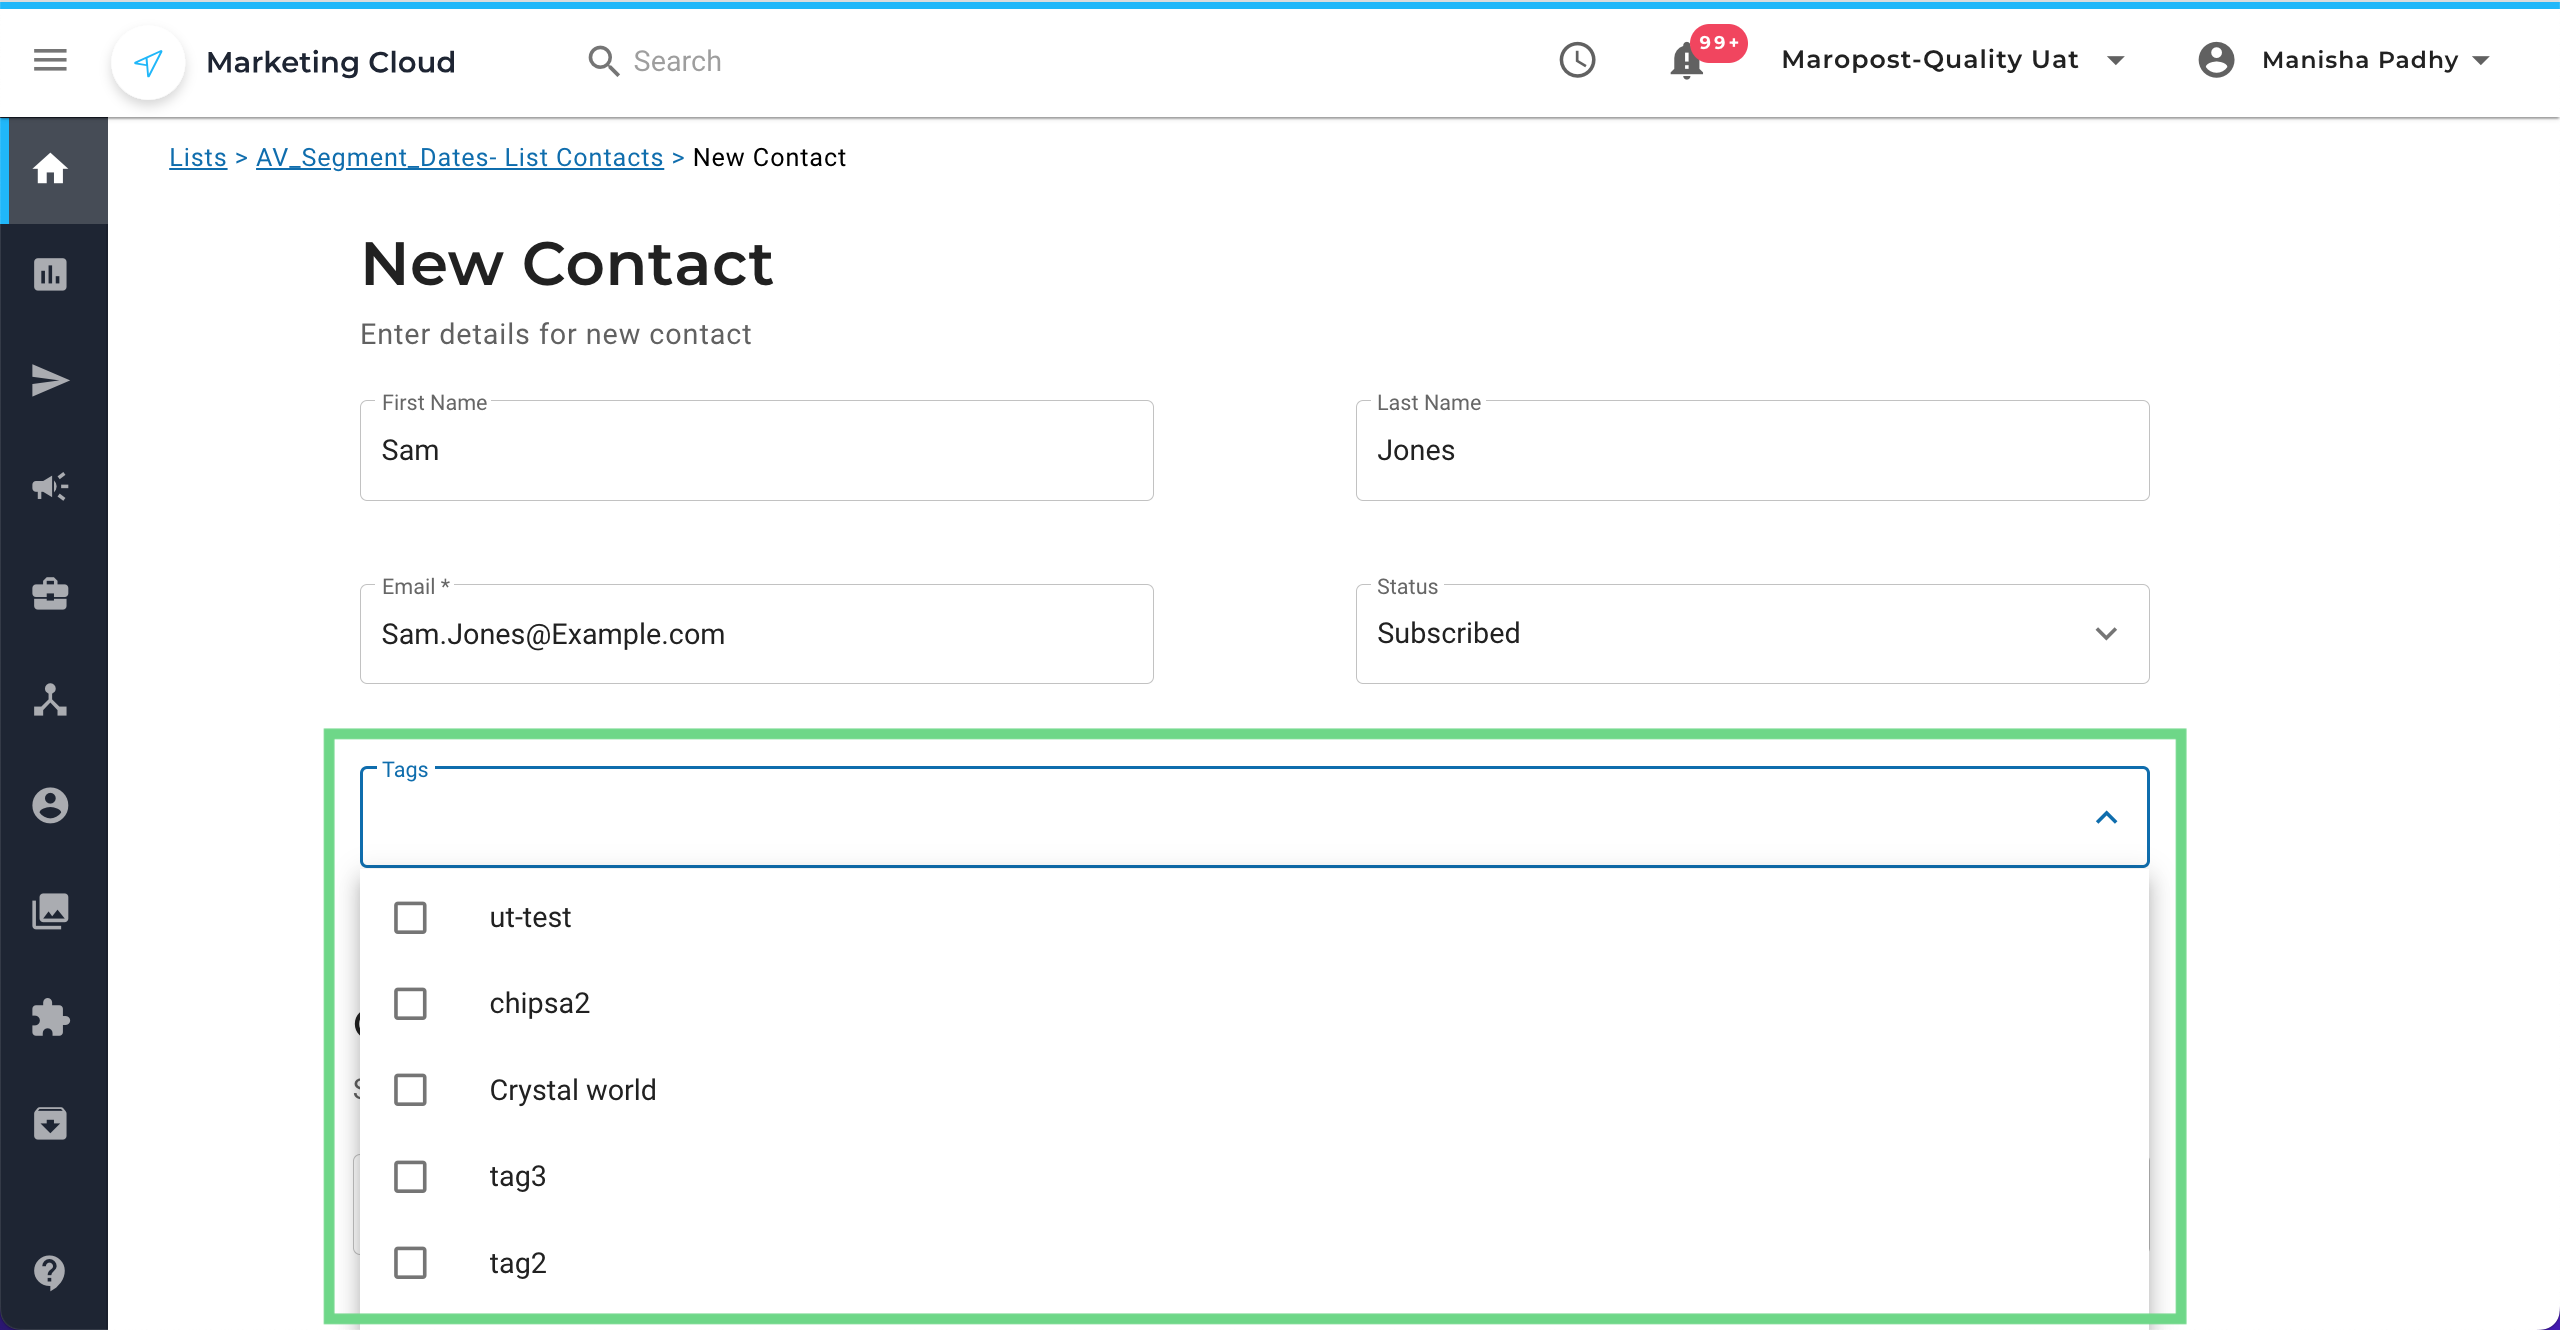Screen dimensions: 2560x1330
Task: Click the First Name field containing Sam
Action: tap(757, 450)
